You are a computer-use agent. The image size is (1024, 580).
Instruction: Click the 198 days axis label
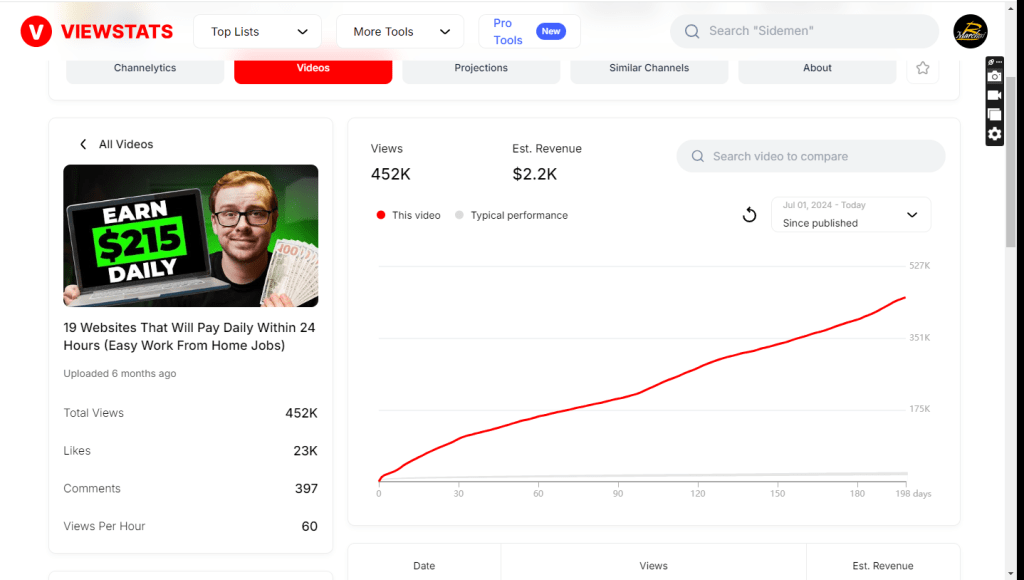913,494
